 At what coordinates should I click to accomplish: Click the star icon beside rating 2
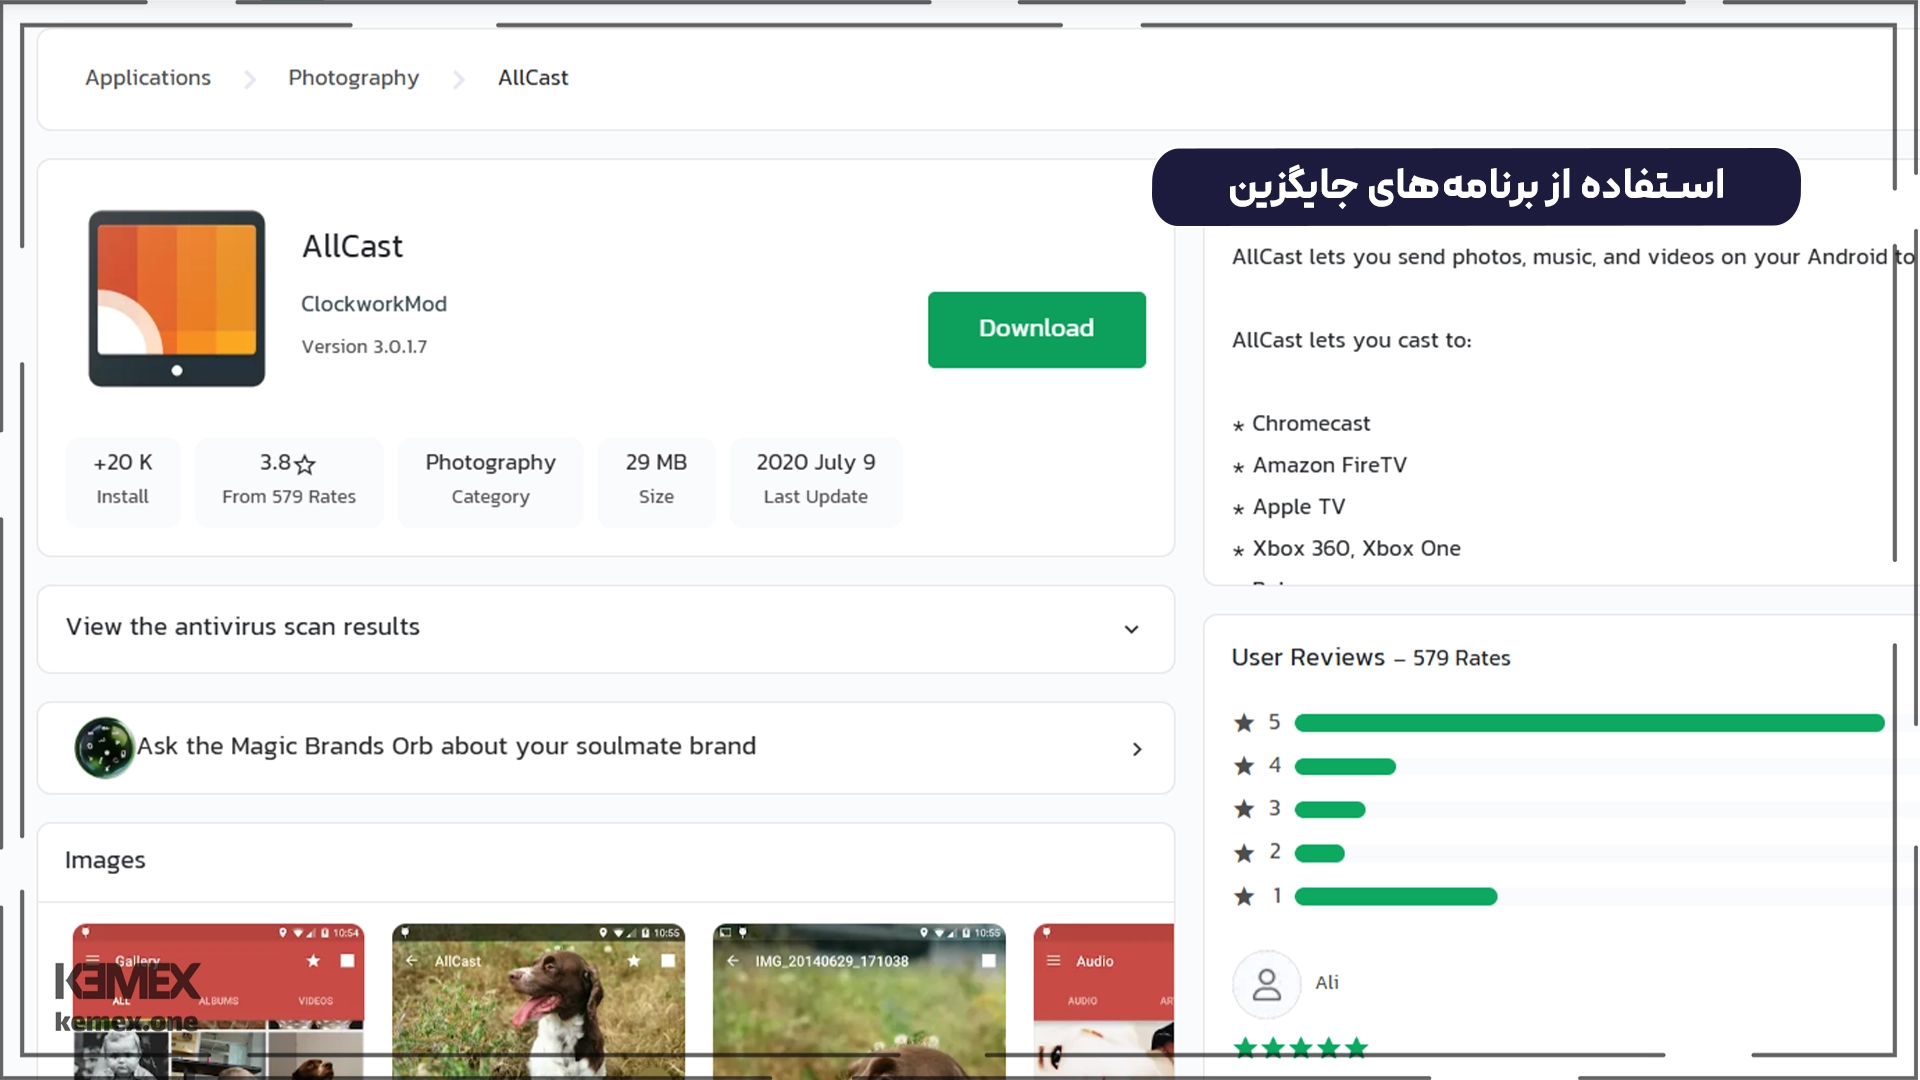[x=1244, y=853]
